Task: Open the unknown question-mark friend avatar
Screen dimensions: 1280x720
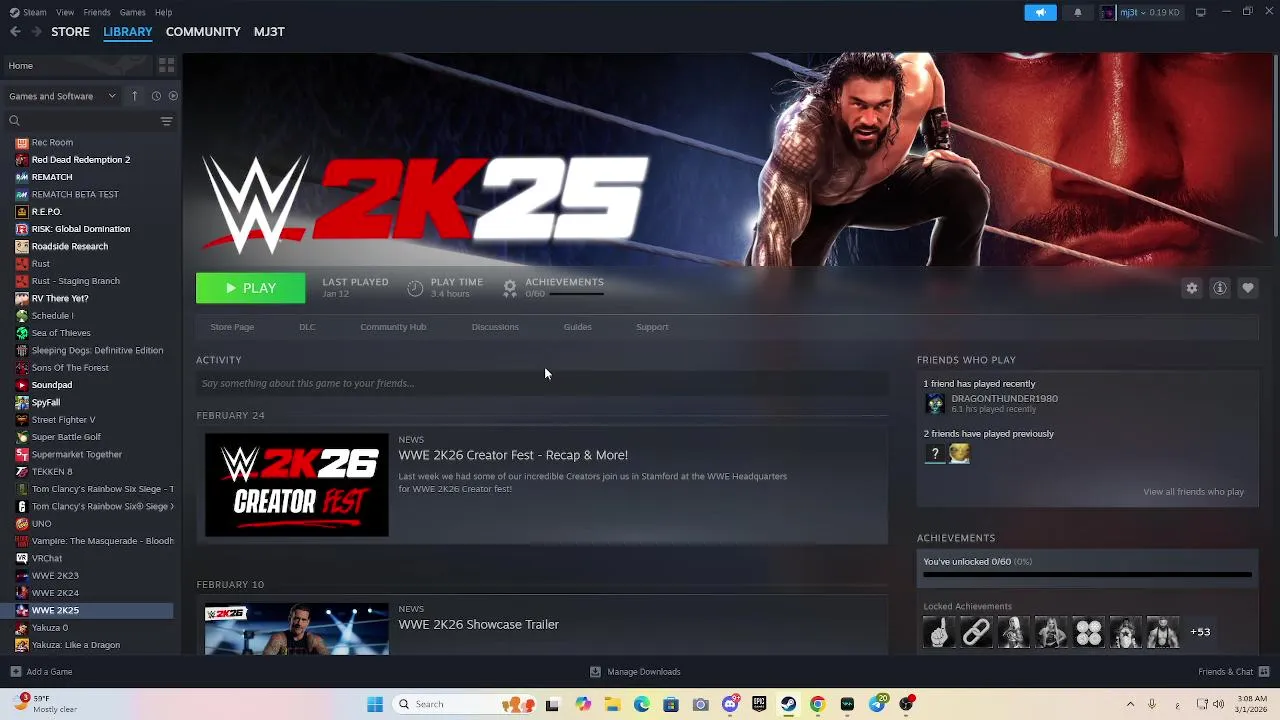Action: pos(935,454)
